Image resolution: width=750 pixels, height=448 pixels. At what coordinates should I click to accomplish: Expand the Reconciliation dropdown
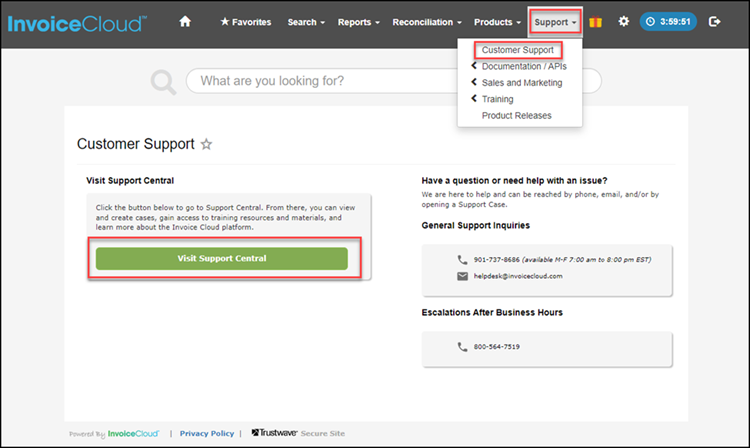427,22
